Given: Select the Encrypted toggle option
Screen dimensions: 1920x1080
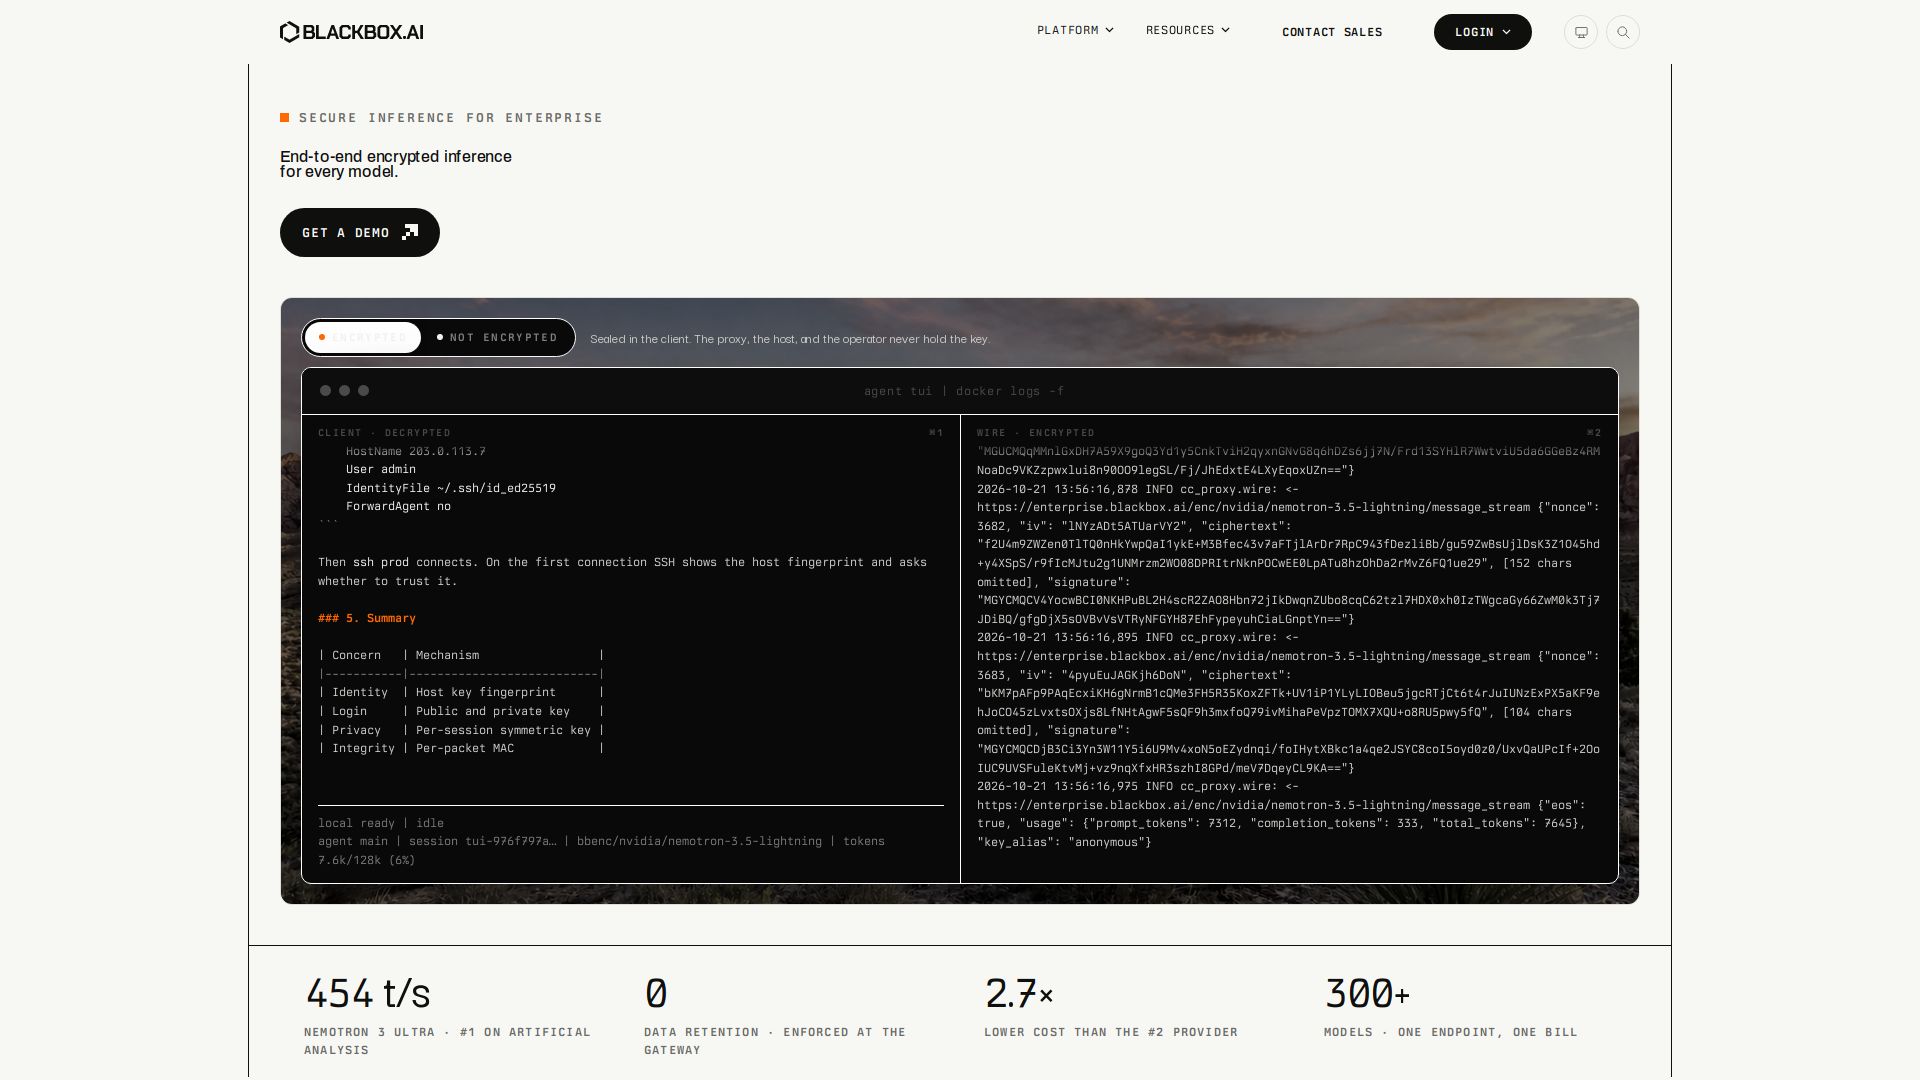Looking at the screenshot, I should pos(363,337).
